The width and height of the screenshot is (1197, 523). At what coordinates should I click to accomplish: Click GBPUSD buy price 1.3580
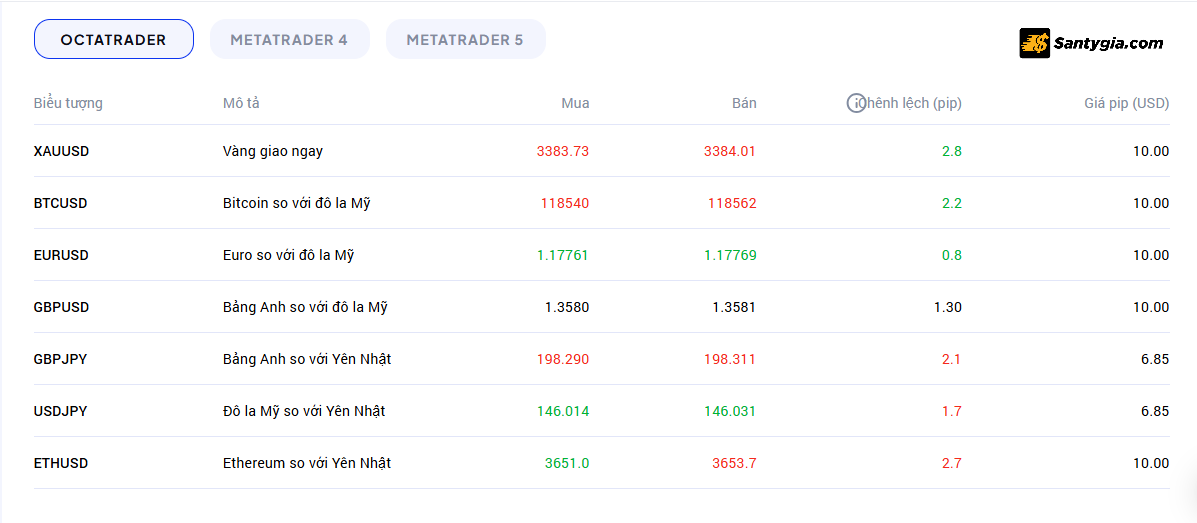[x=567, y=307]
